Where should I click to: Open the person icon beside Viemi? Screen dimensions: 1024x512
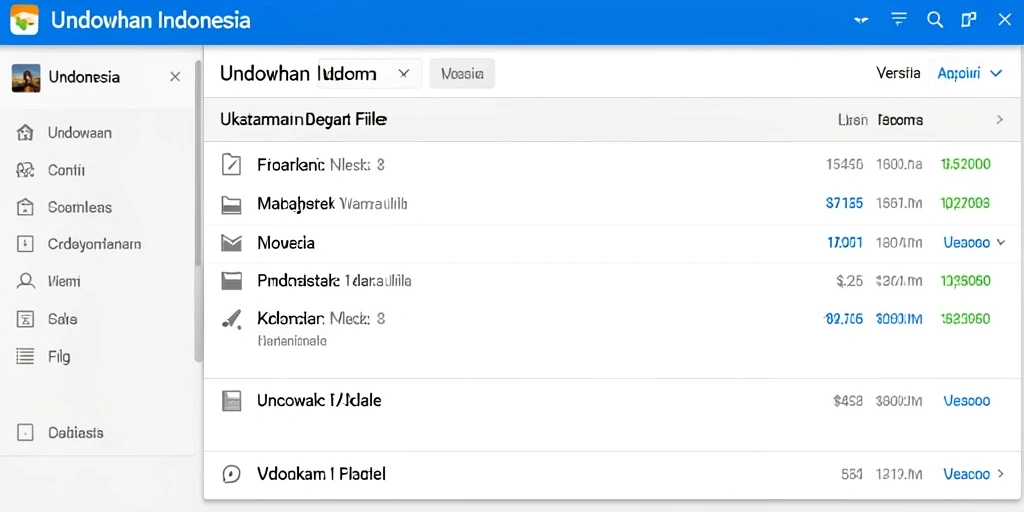click(x=25, y=281)
